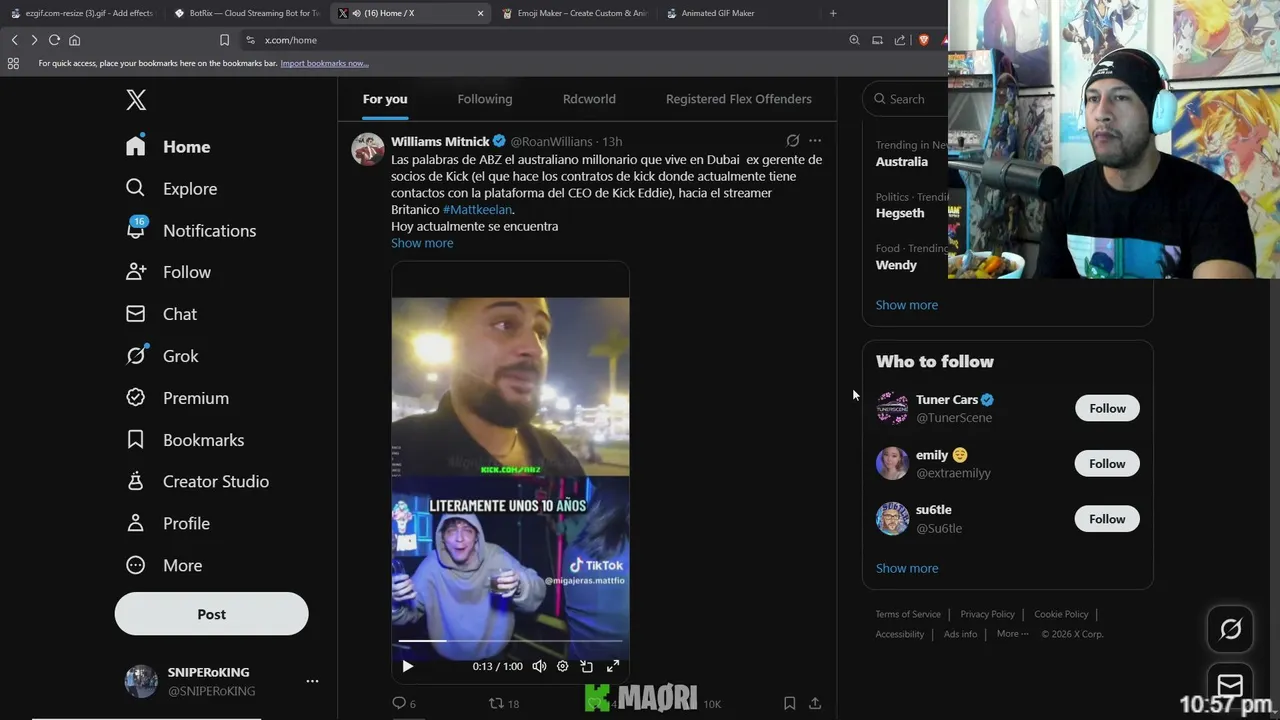
Task: Open the Follow sidebar item
Action: [x=168, y=272]
